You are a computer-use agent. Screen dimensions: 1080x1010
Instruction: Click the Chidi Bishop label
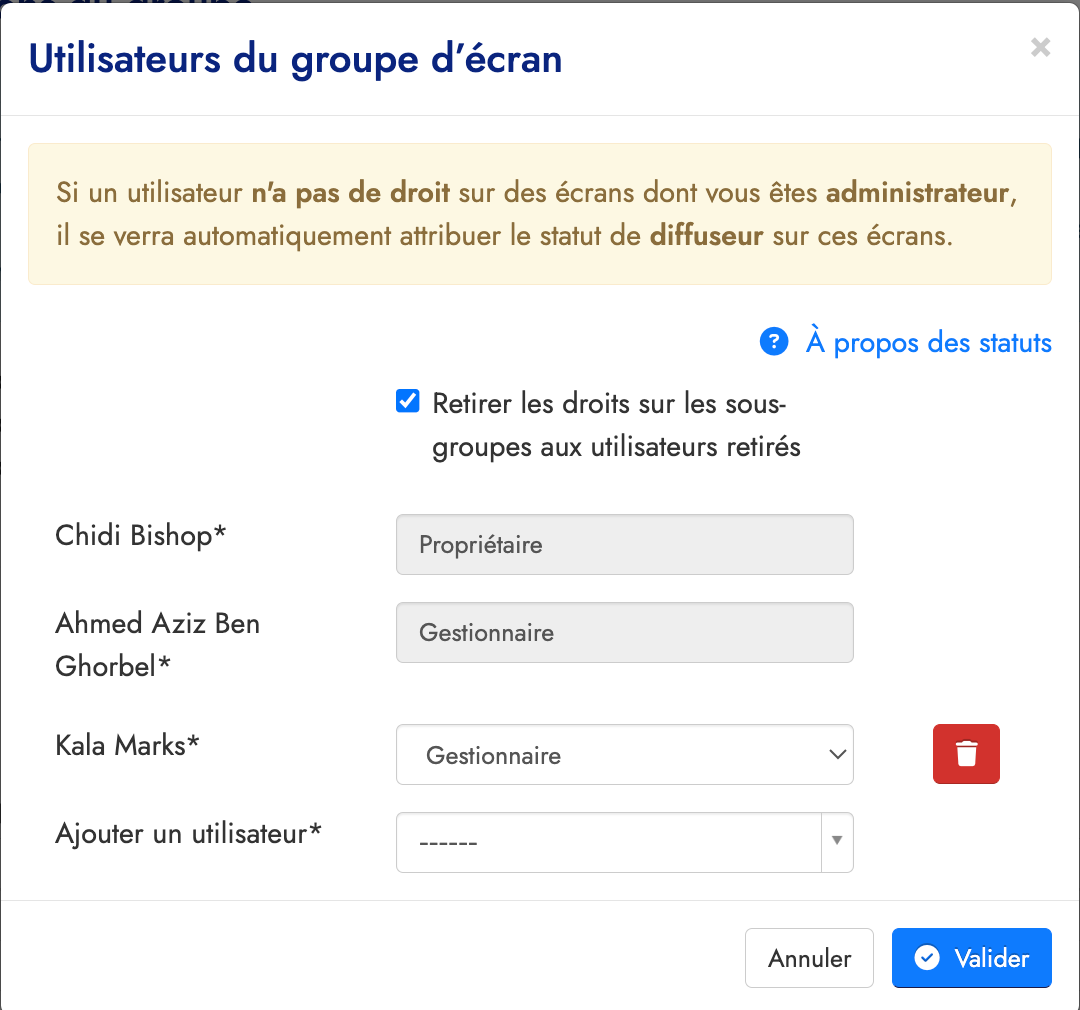point(141,535)
